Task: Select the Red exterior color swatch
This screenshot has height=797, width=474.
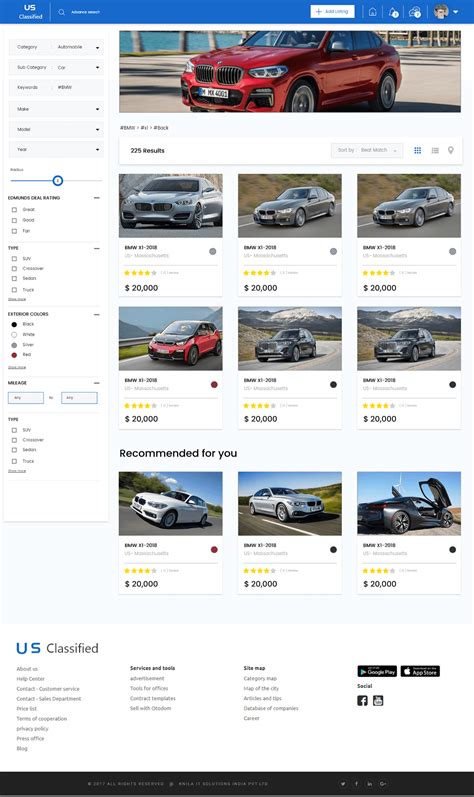Action: pyautogui.click(x=14, y=355)
